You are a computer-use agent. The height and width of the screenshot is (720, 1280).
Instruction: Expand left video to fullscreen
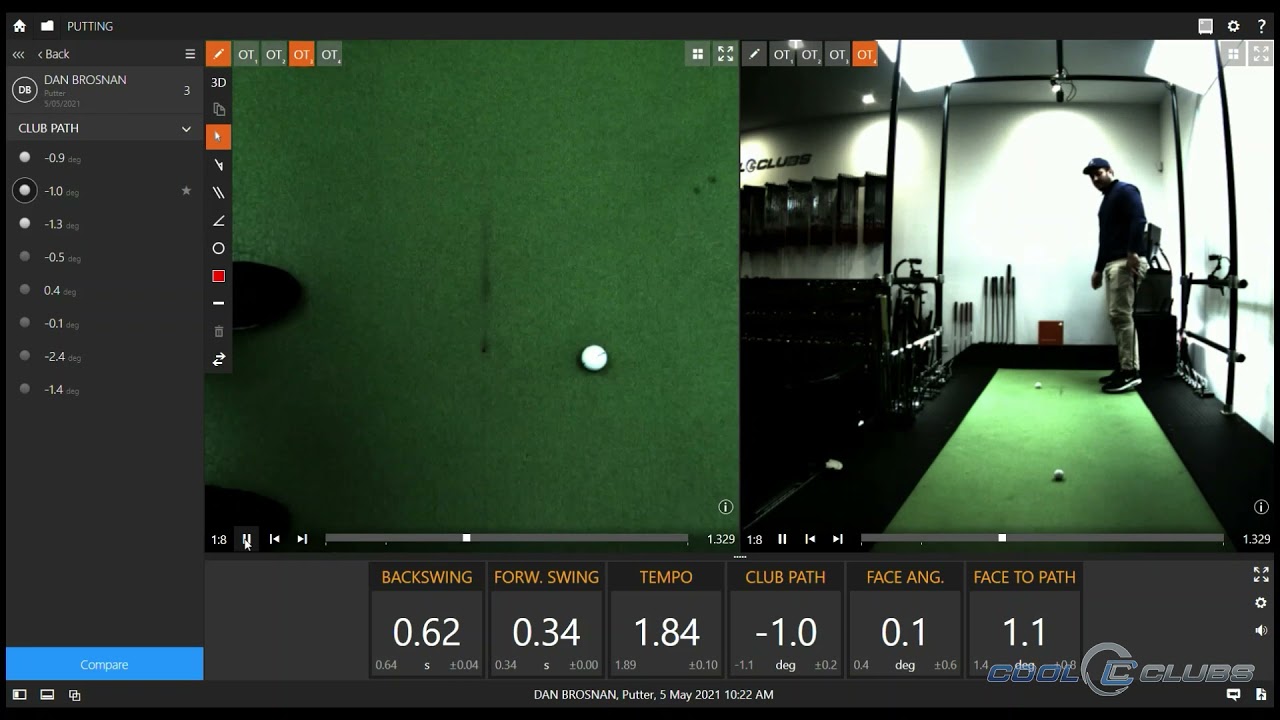(726, 54)
